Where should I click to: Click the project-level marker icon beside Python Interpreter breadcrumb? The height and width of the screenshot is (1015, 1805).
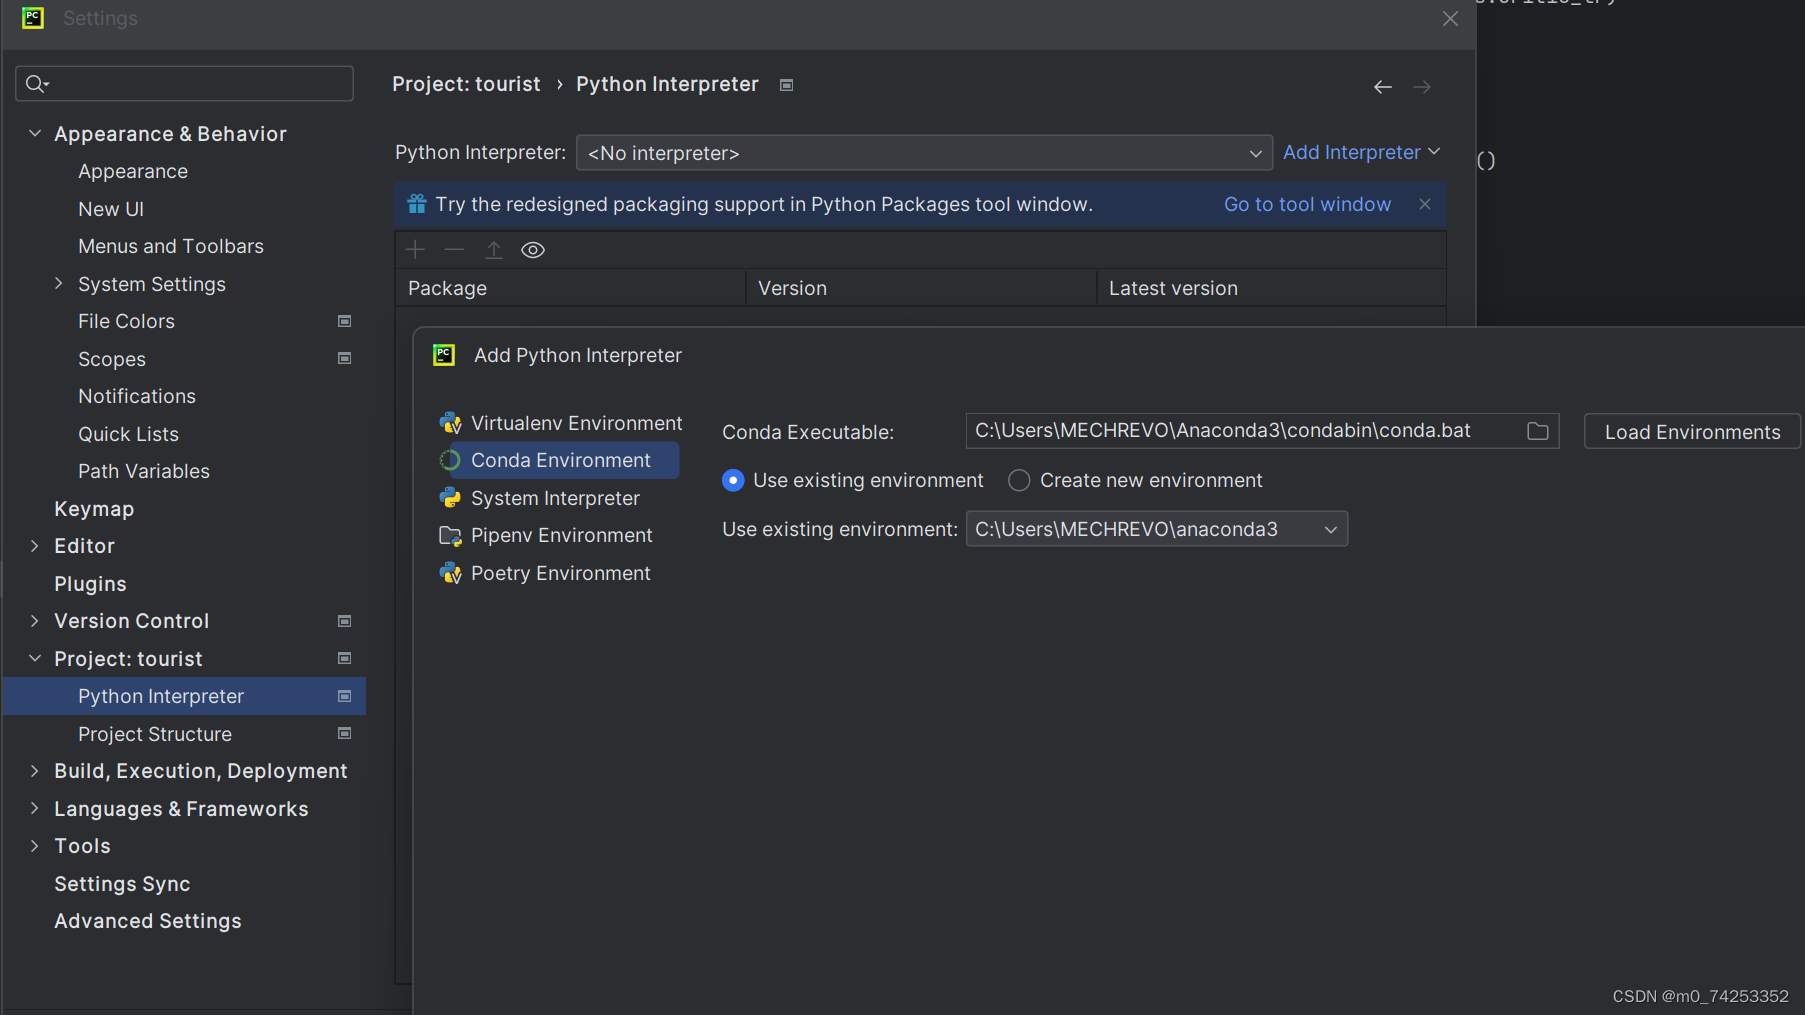pyautogui.click(x=787, y=85)
